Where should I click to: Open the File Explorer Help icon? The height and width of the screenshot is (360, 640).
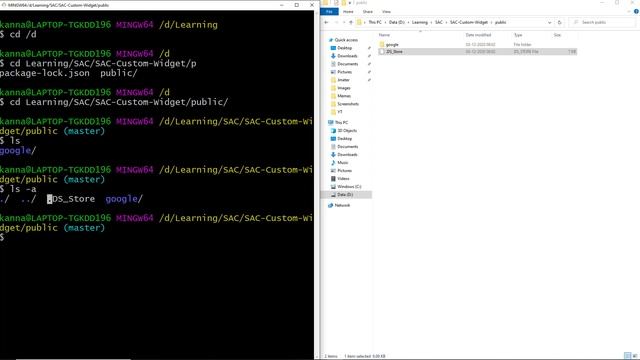click(636, 11)
